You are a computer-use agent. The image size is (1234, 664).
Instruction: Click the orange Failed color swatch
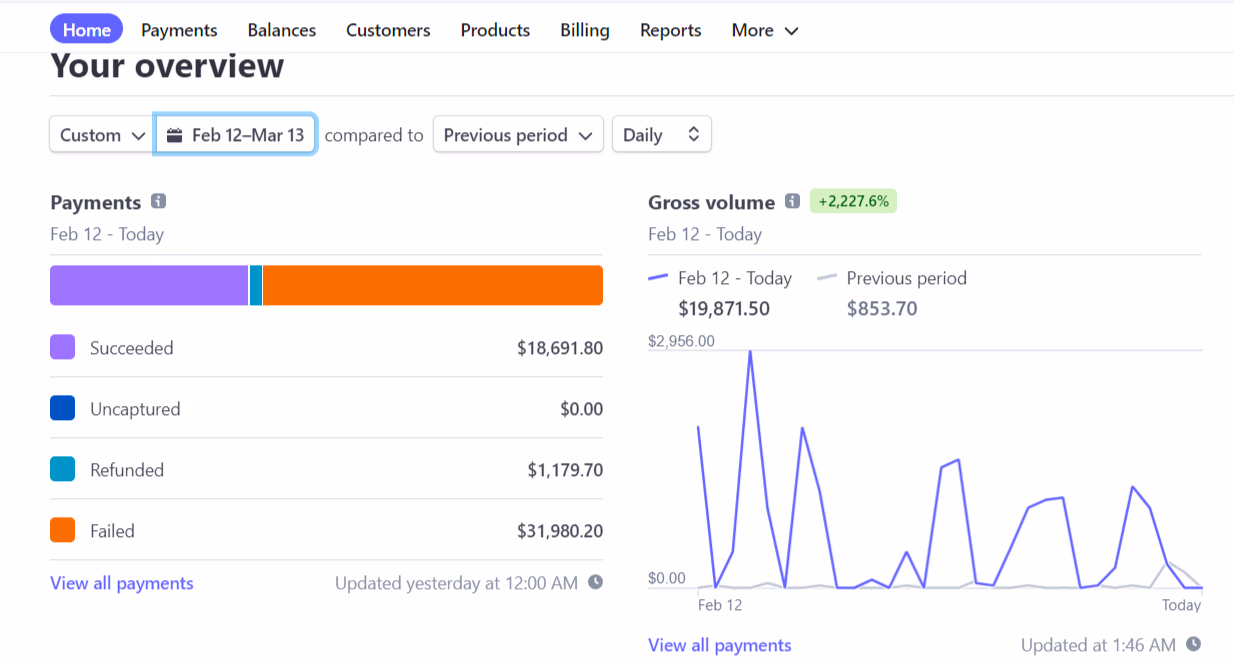pos(63,530)
